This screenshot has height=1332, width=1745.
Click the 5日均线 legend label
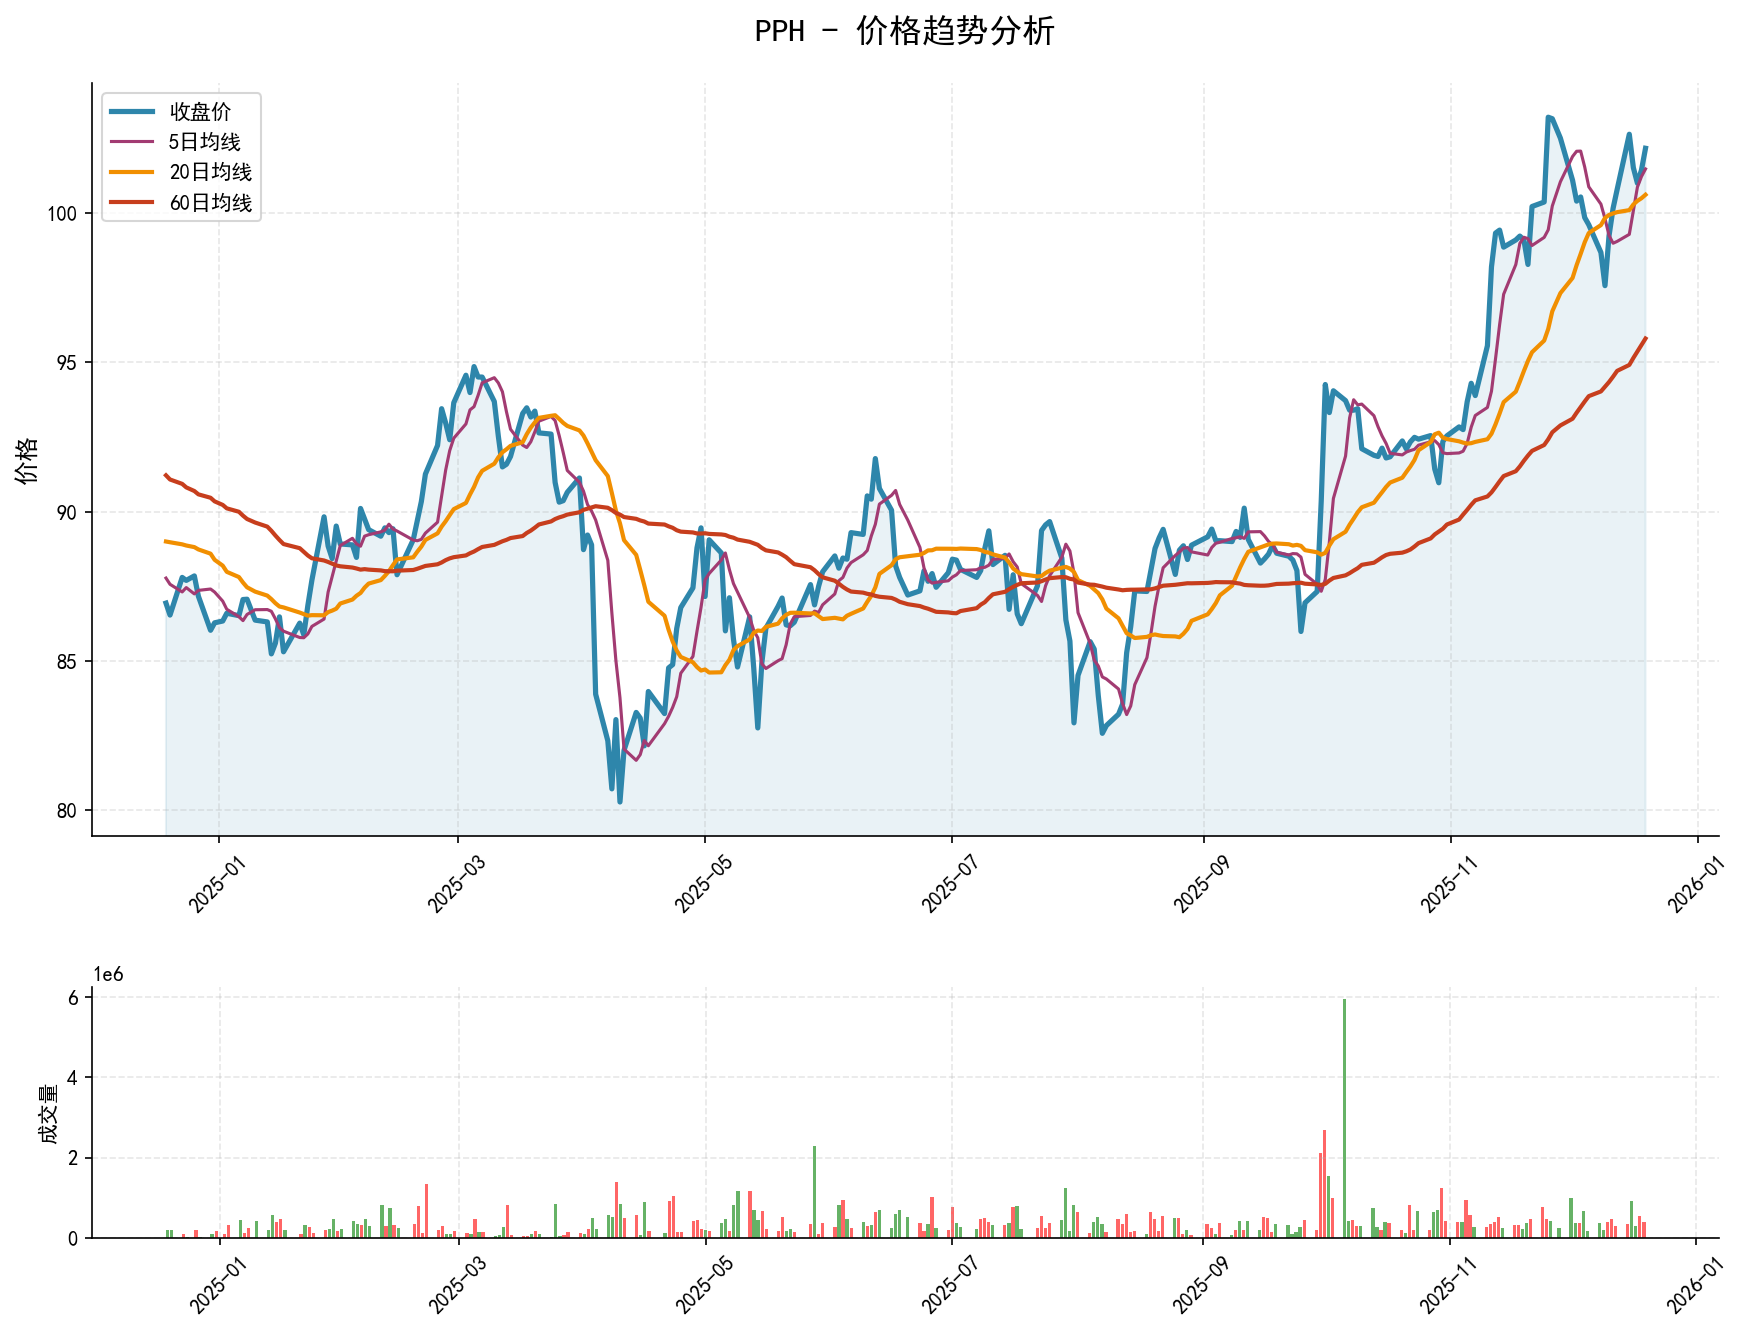pos(204,142)
